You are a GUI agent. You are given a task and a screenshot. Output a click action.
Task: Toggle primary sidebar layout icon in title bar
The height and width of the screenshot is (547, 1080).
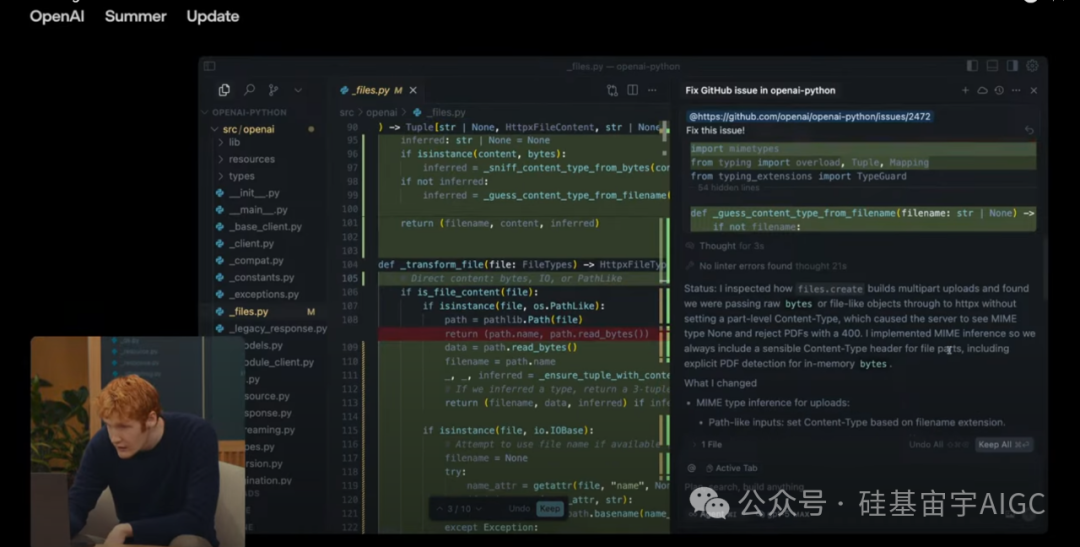[x=972, y=66]
